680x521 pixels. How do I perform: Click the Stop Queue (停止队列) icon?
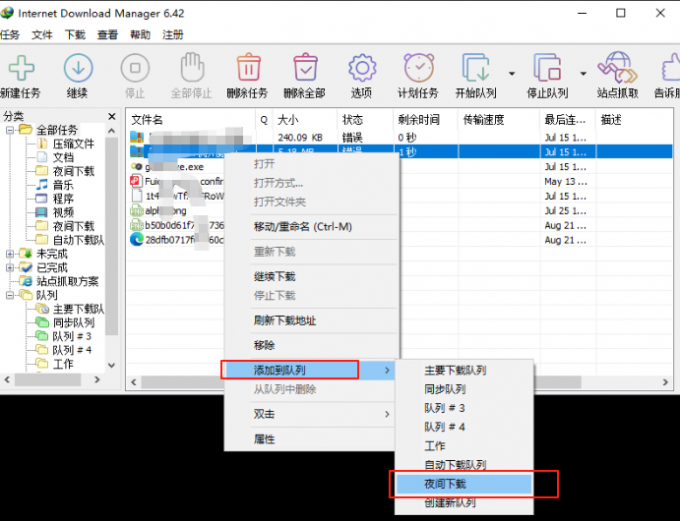tap(547, 68)
